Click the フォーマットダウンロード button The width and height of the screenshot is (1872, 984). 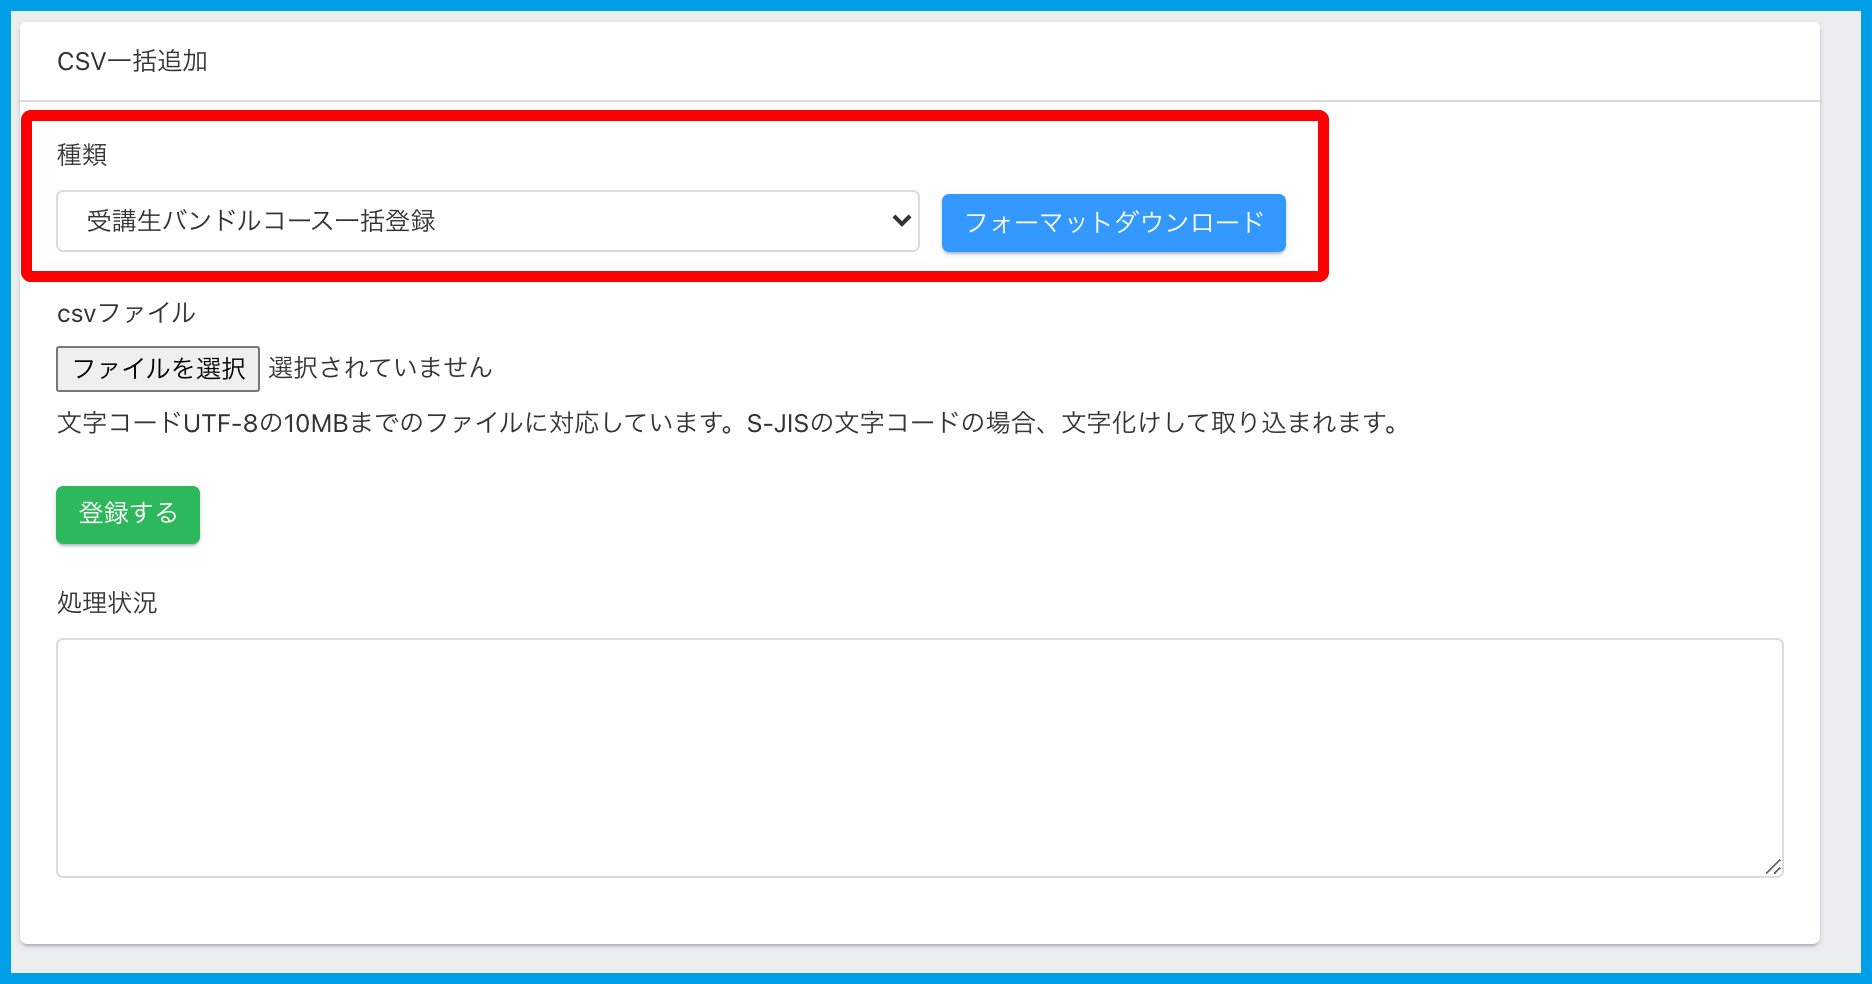coord(1113,222)
